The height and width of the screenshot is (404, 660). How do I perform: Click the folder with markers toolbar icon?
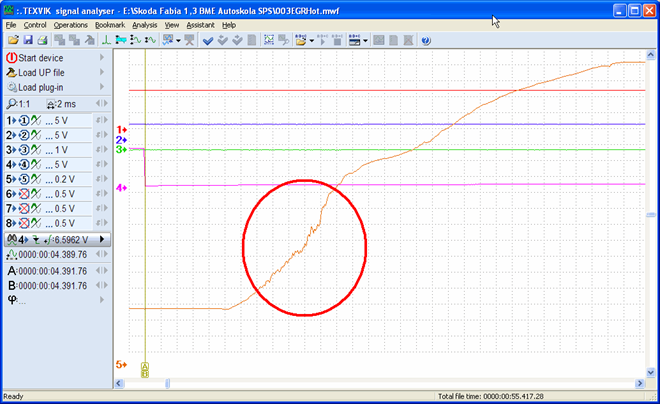coord(301,40)
